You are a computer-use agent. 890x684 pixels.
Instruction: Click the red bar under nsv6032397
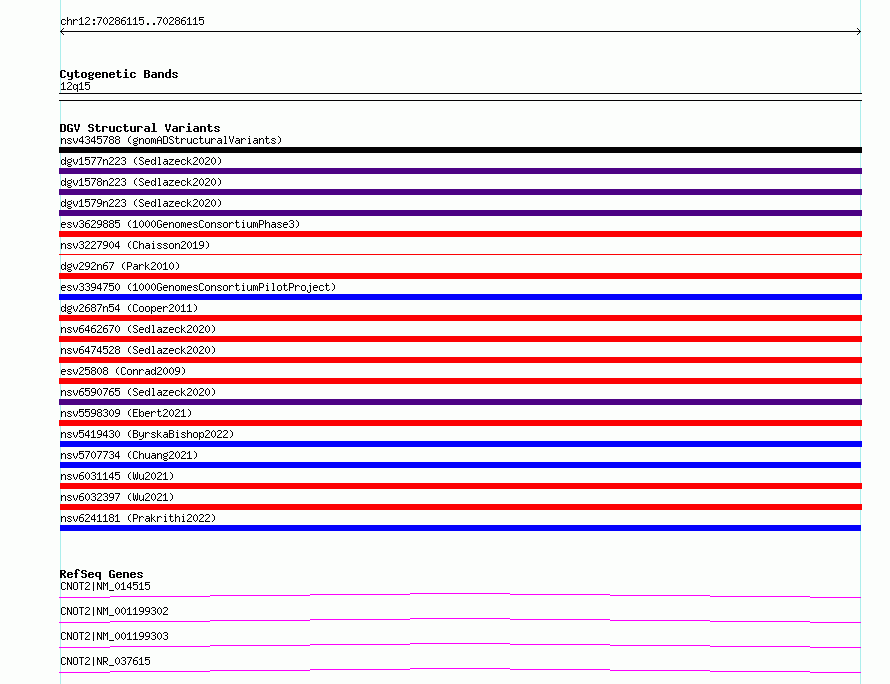(460, 507)
